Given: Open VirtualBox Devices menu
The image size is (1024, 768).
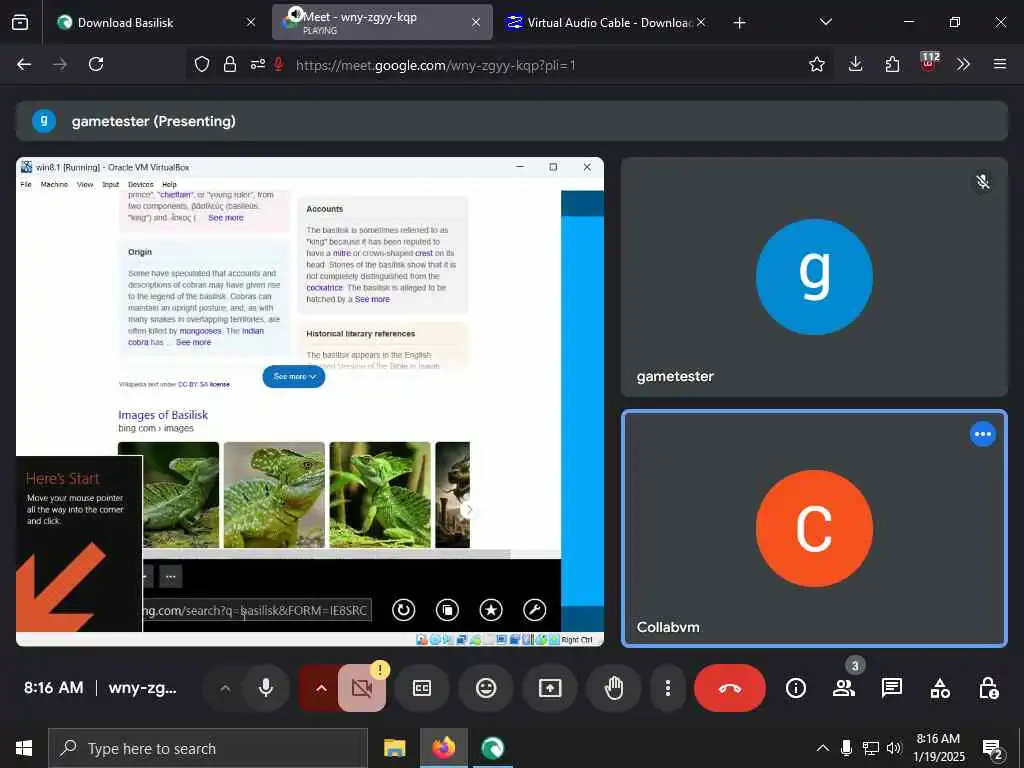Looking at the screenshot, I should point(140,185).
